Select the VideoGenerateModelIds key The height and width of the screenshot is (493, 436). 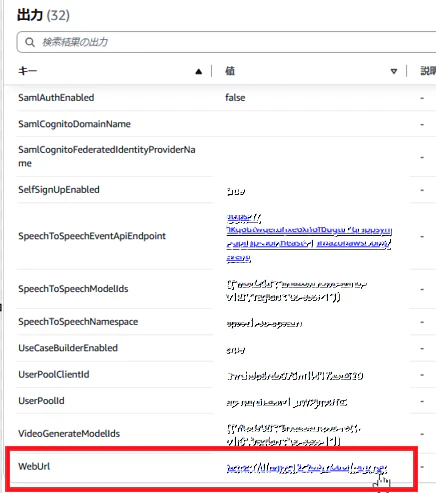tap(69, 434)
